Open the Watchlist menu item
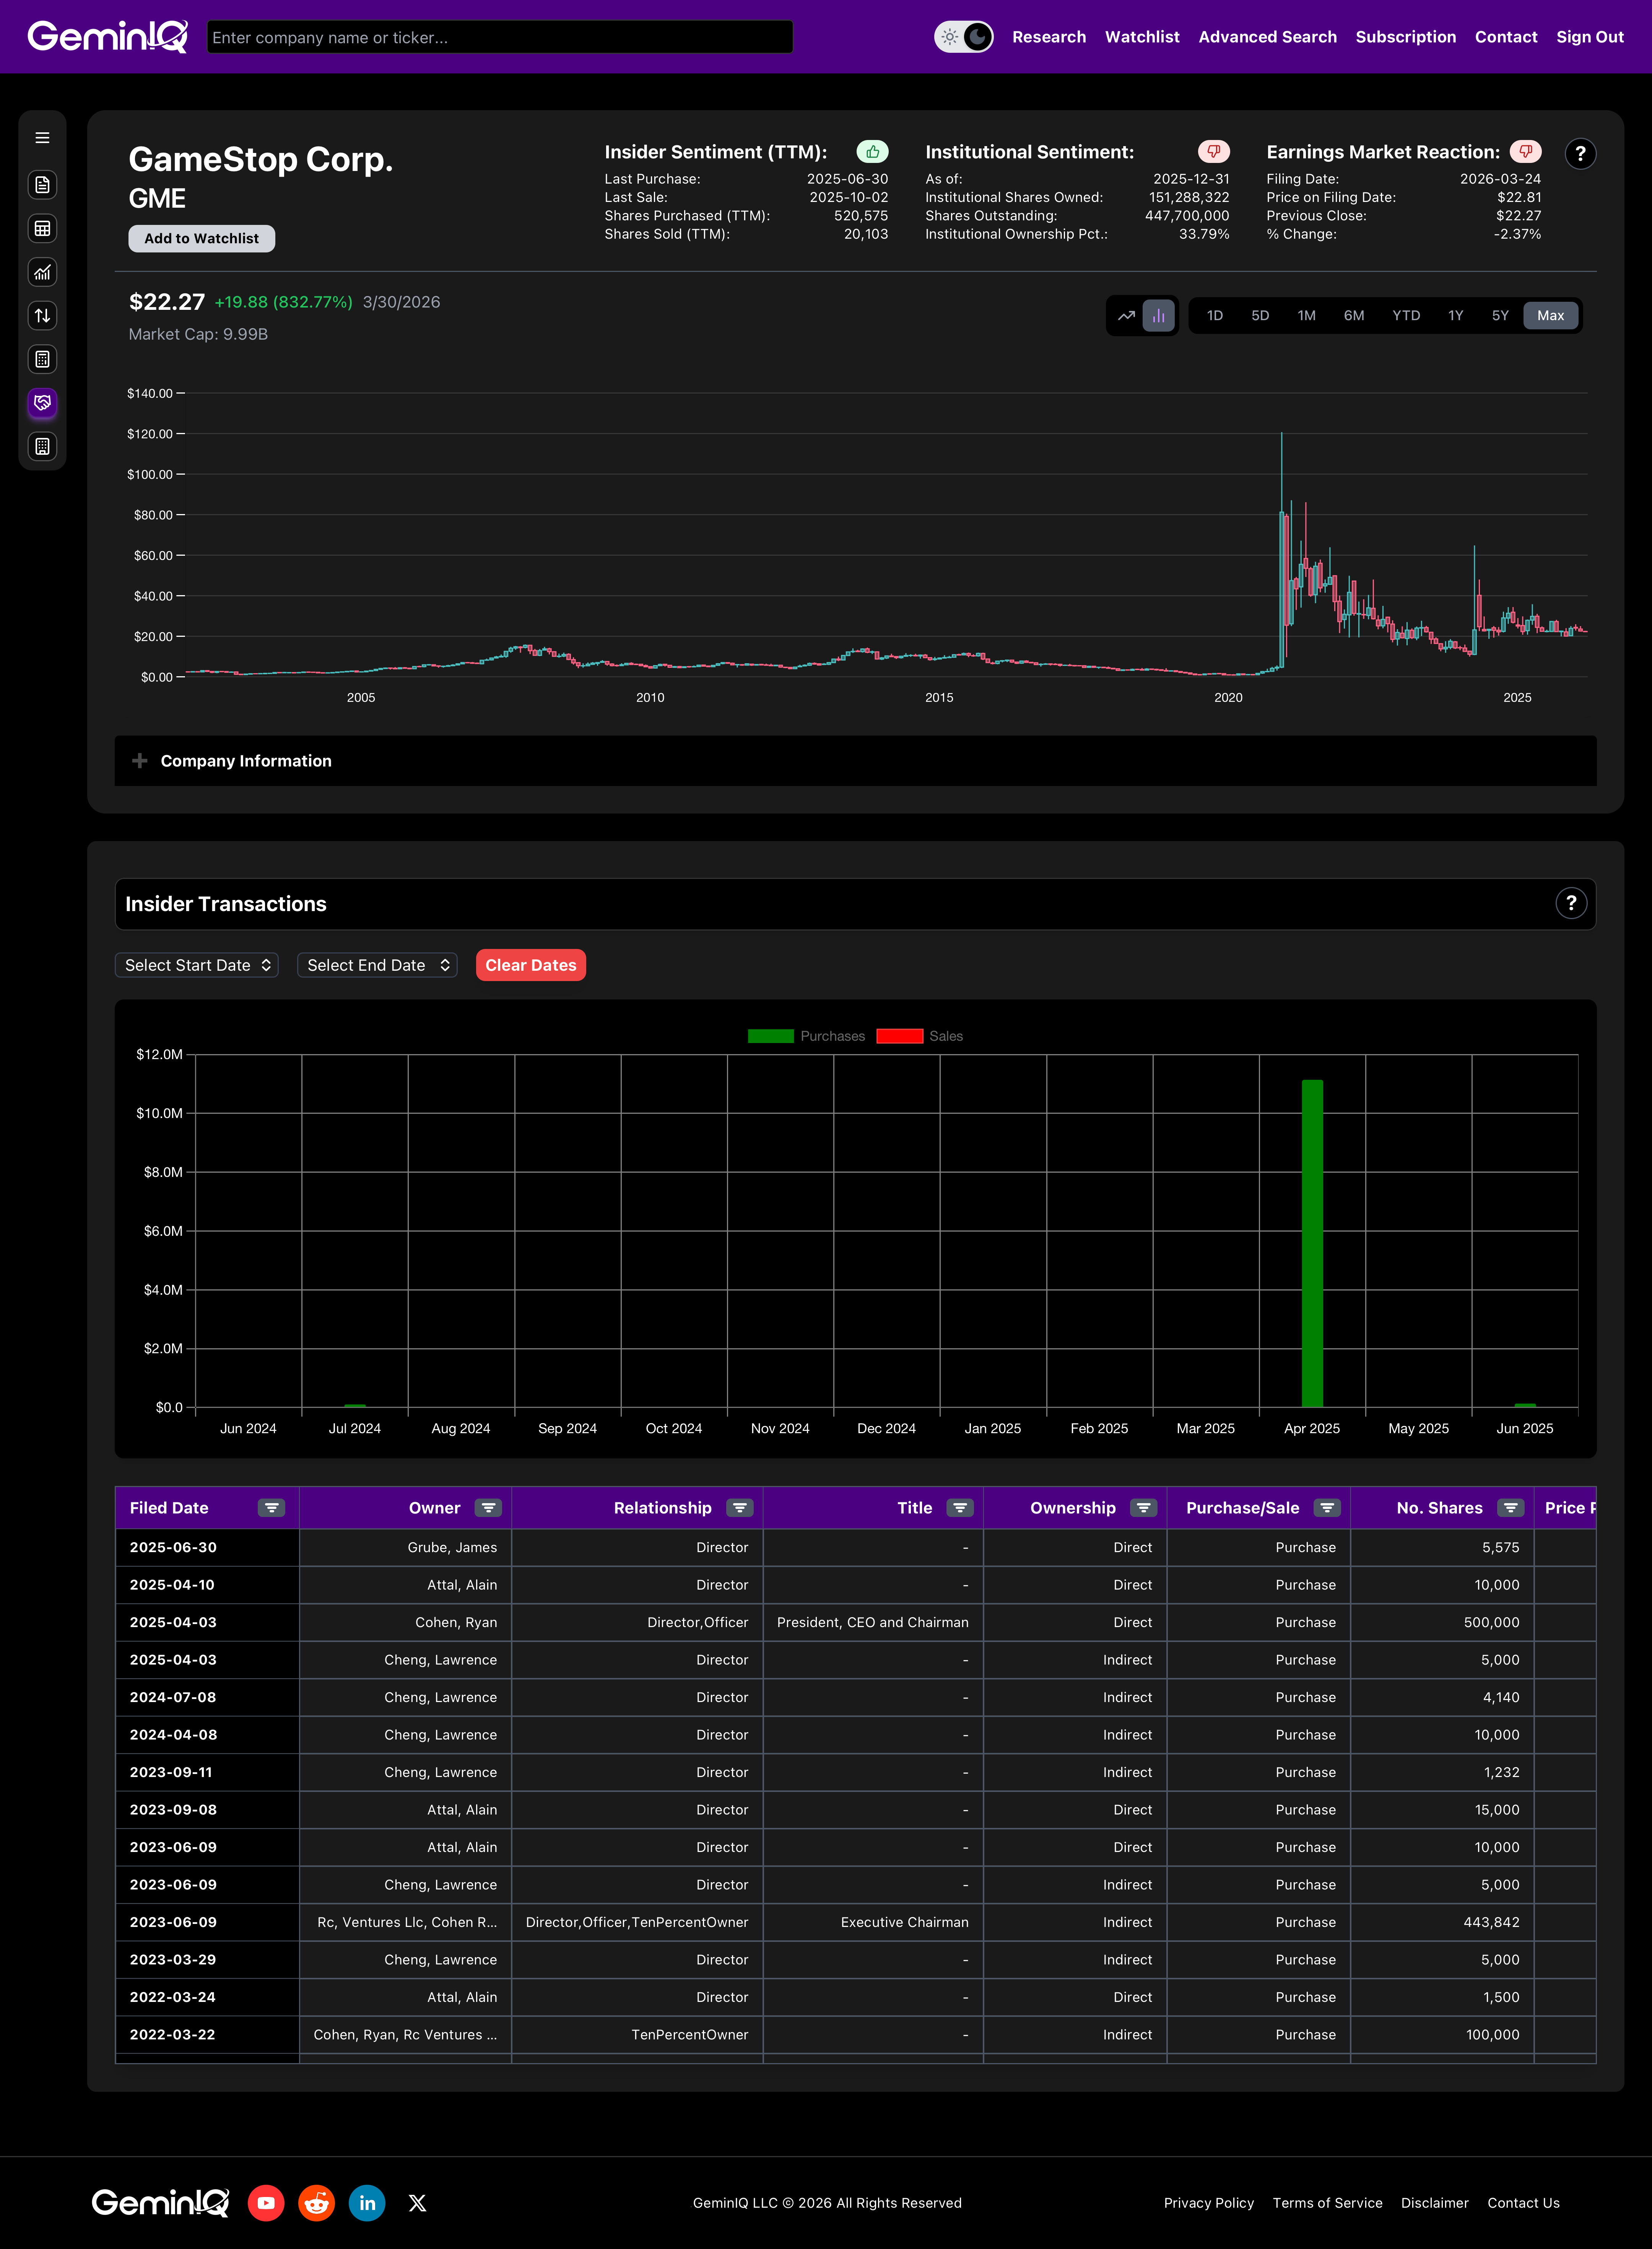This screenshot has width=1652, height=2249. (x=1141, y=37)
